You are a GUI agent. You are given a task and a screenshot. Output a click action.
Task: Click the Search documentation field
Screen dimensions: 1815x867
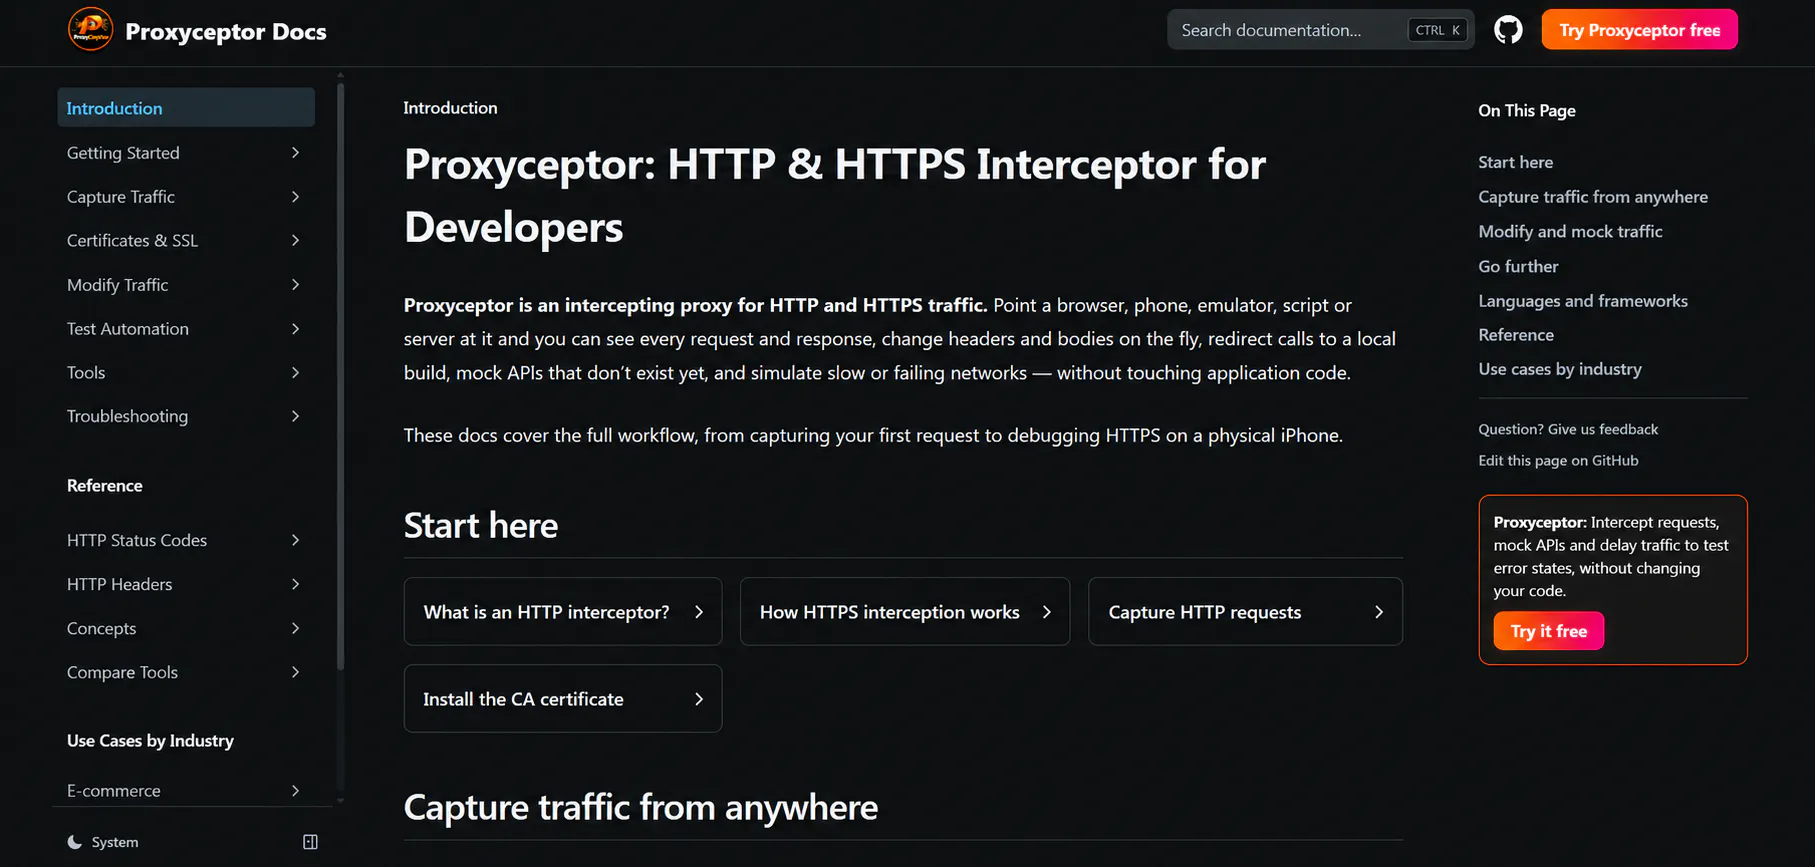(1320, 30)
